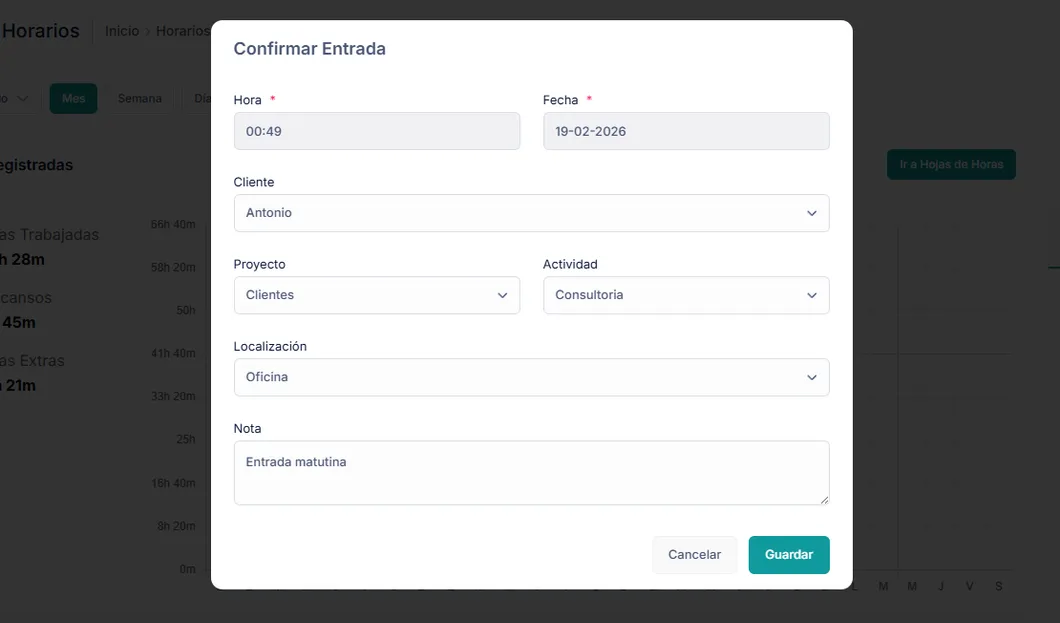This screenshot has width=1060, height=623.
Task: Click the Cancelar button
Action: [694, 555]
